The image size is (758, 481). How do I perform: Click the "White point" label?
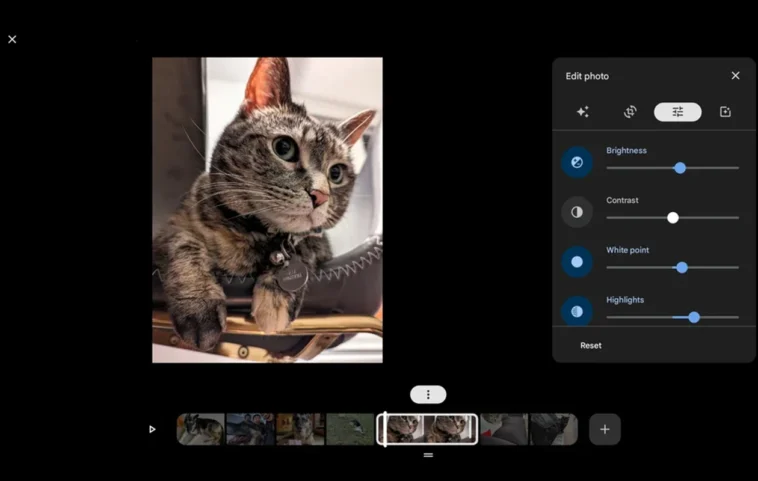click(x=627, y=250)
